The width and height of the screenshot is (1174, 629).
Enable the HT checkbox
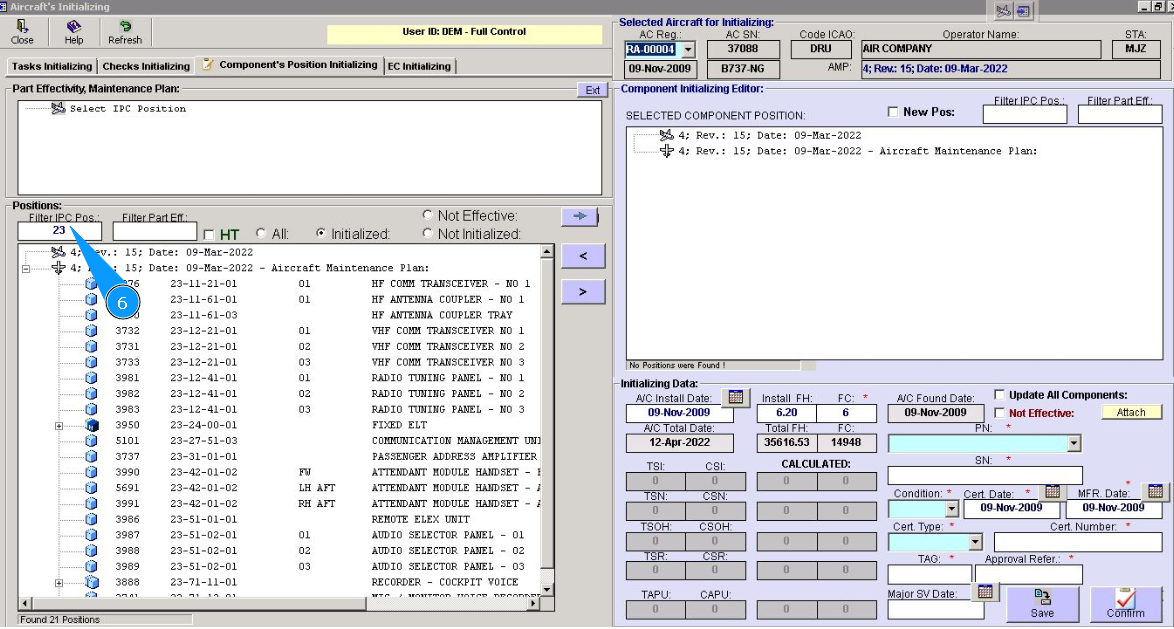tap(208, 235)
